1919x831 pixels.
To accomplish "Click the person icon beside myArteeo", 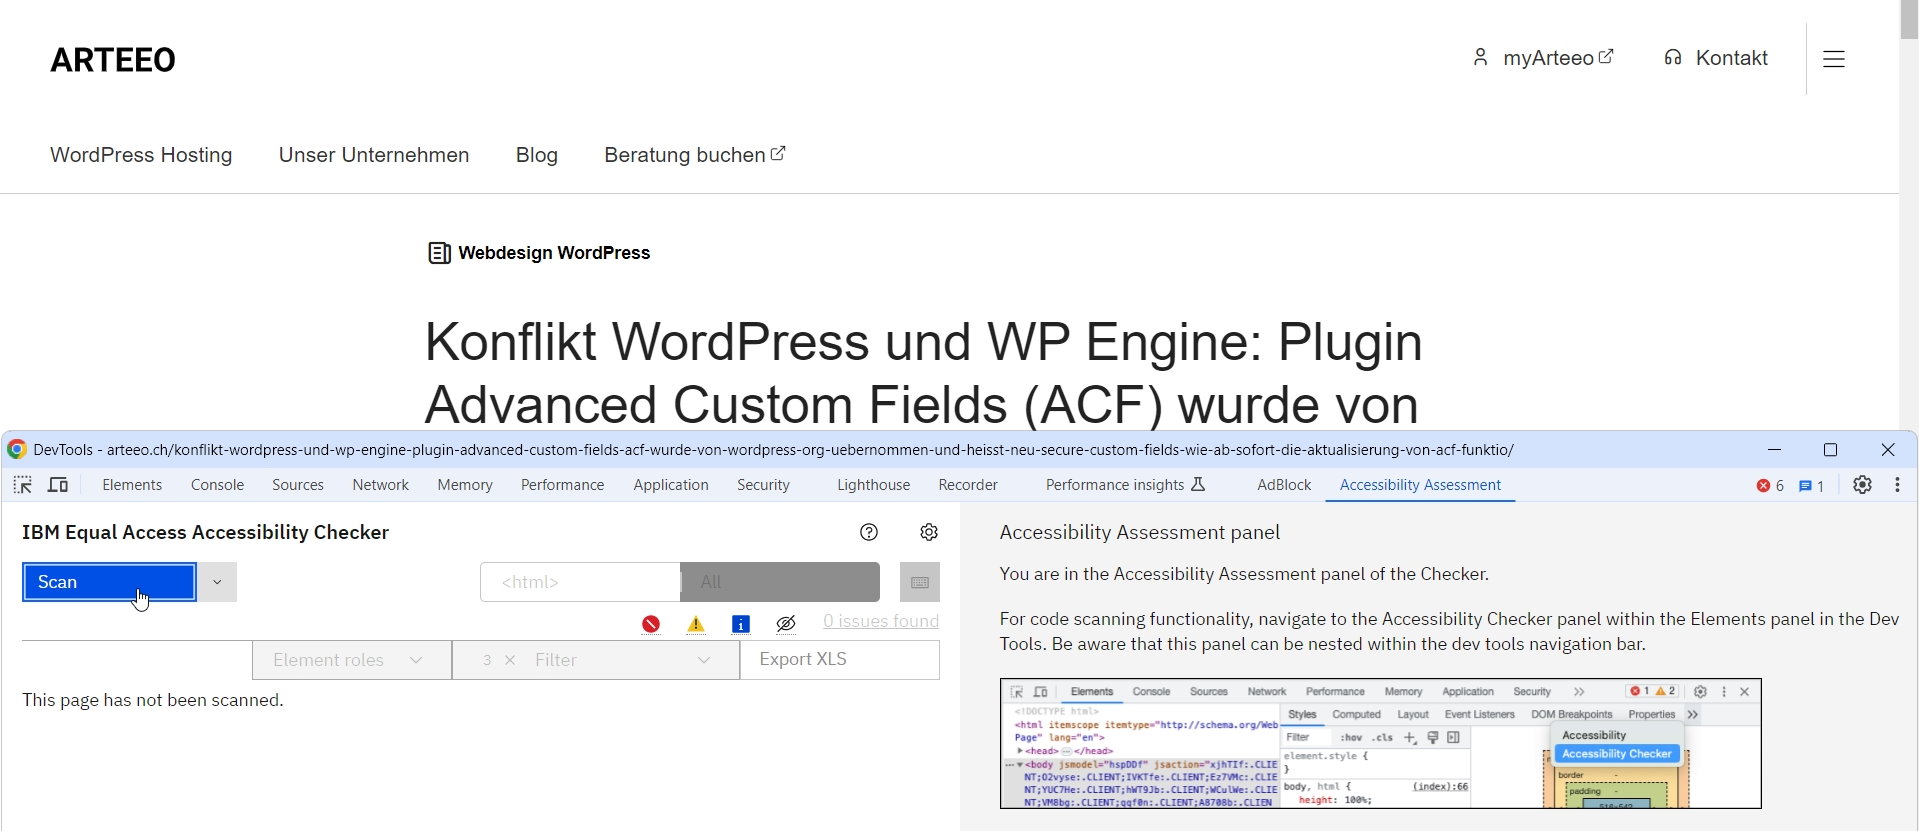I will pos(1480,57).
